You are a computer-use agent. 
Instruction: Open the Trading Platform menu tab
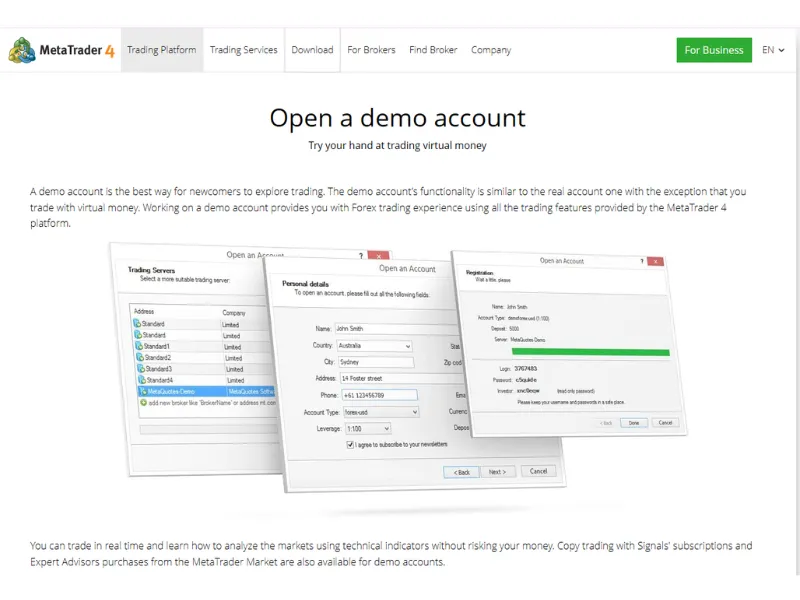coord(162,50)
